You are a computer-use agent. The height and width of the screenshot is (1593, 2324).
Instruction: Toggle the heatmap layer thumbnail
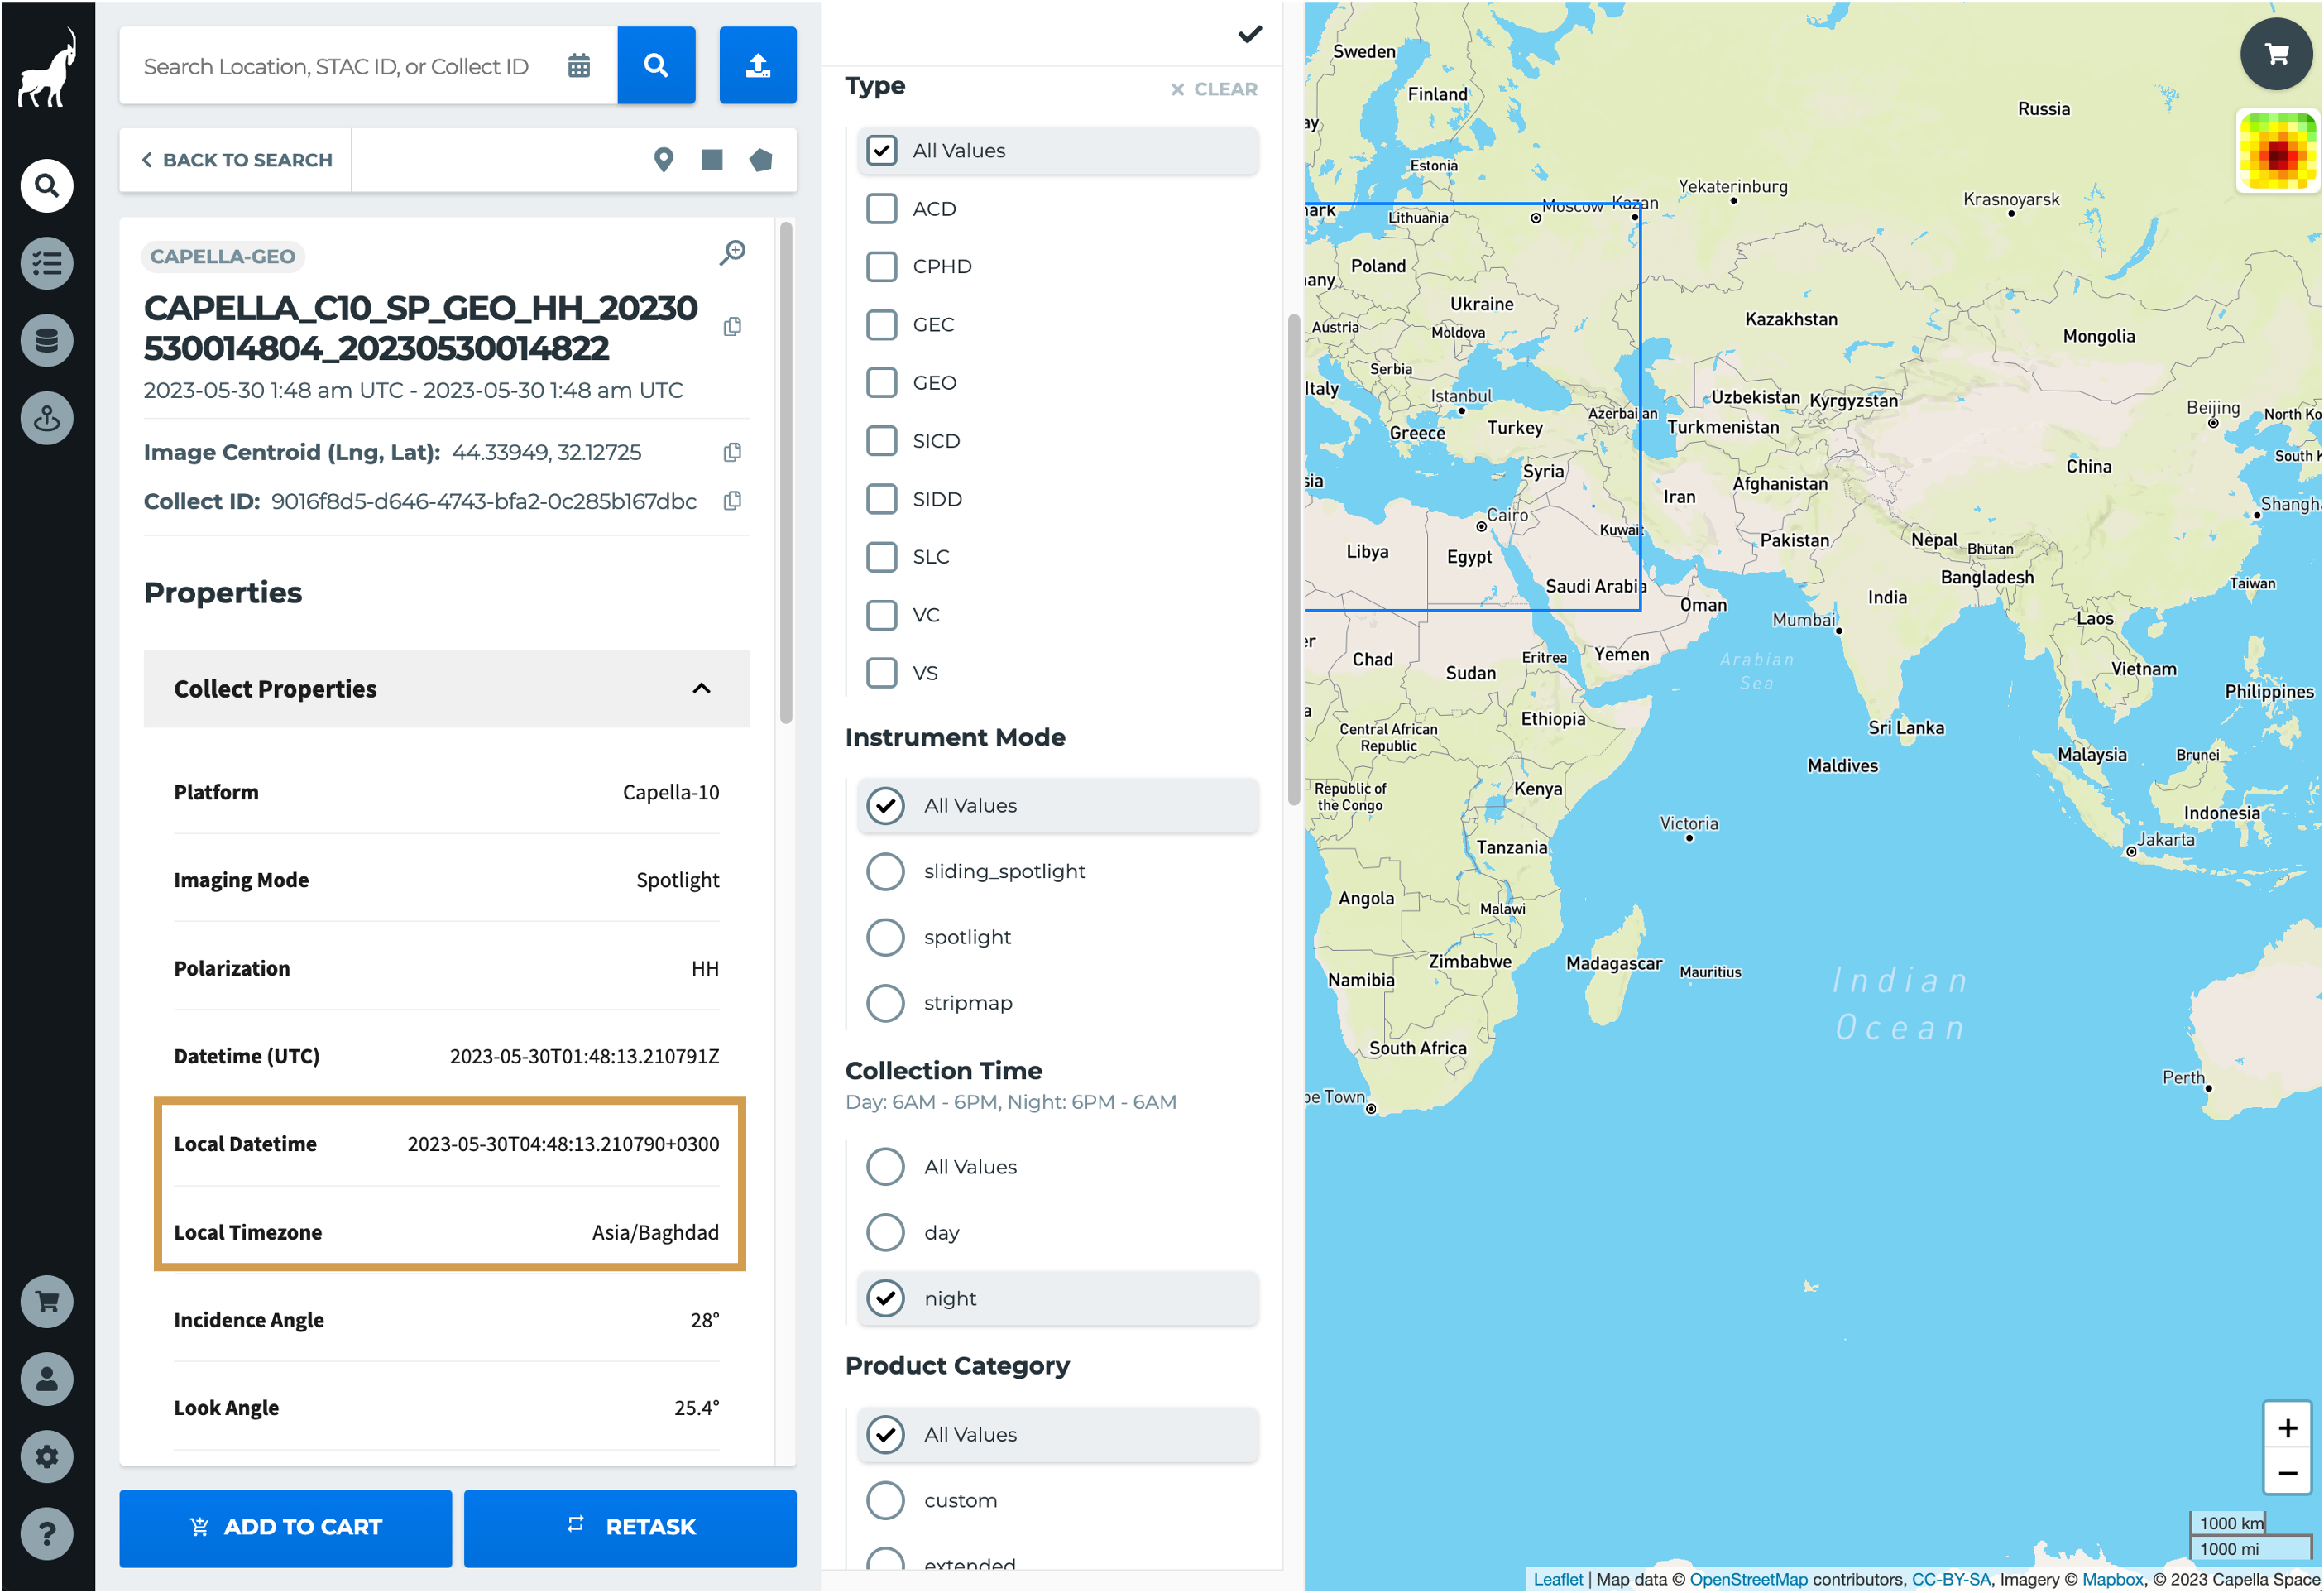2277,151
